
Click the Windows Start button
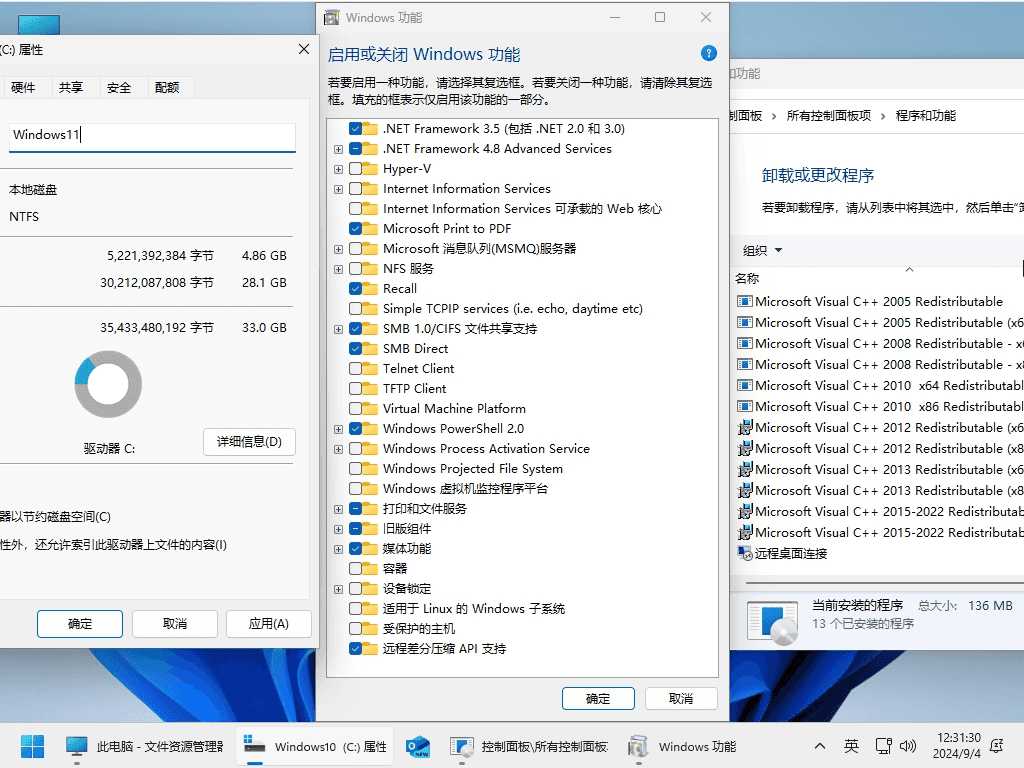click(33, 746)
